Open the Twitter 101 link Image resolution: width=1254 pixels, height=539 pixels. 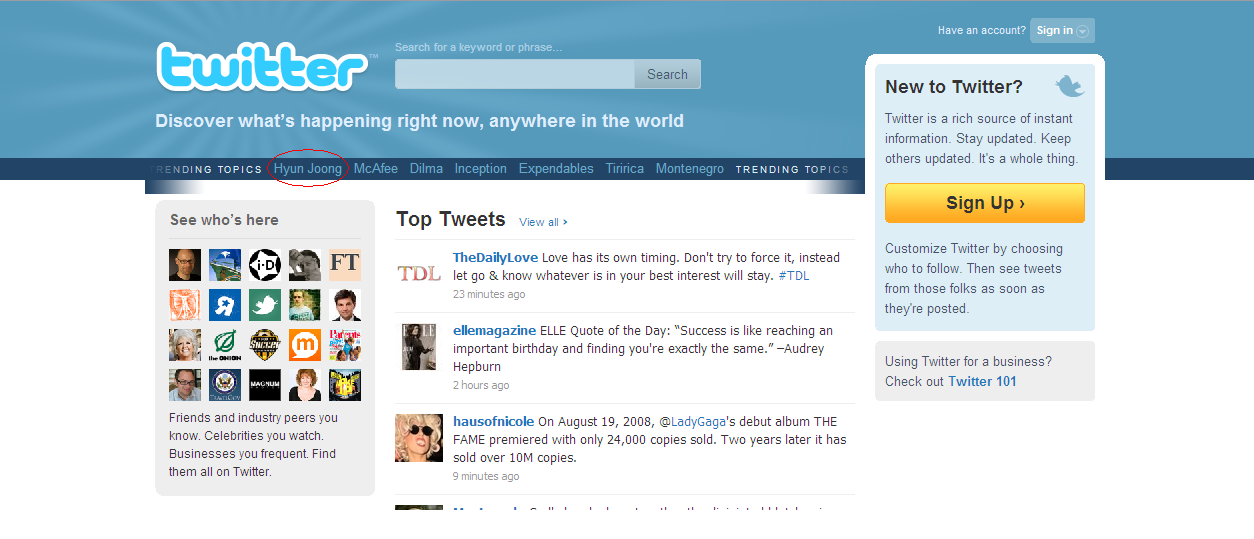[982, 381]
